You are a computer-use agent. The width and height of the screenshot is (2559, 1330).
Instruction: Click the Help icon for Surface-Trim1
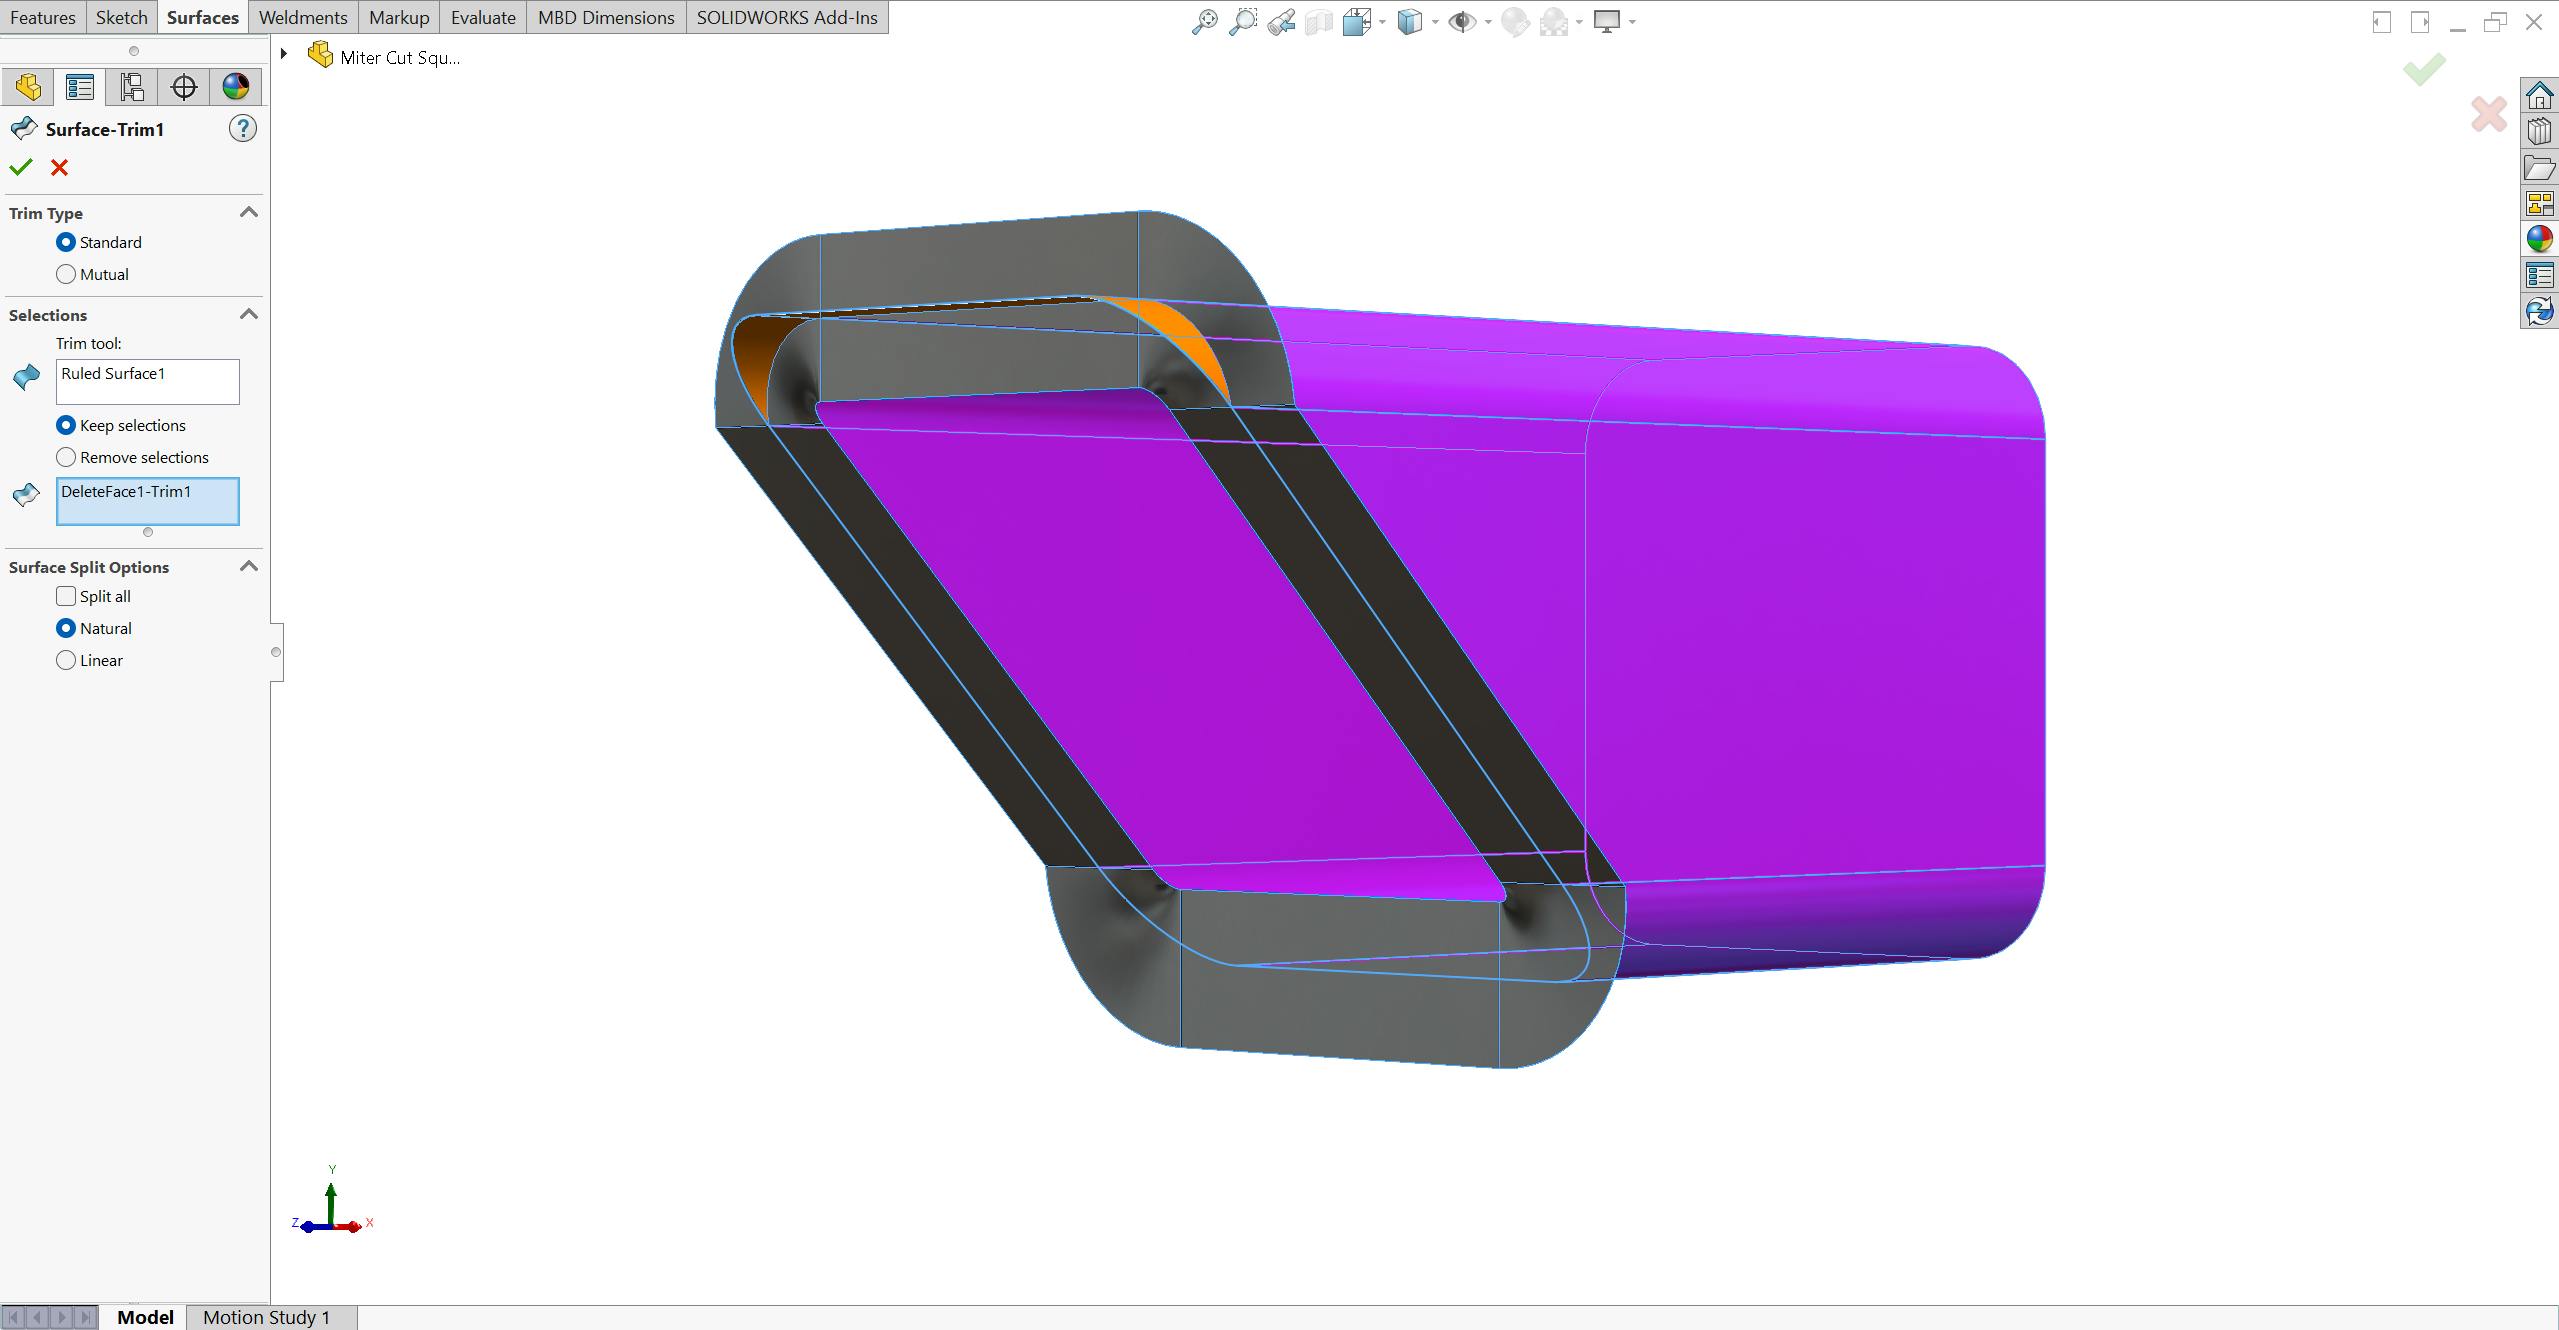(x=244, y=129)
